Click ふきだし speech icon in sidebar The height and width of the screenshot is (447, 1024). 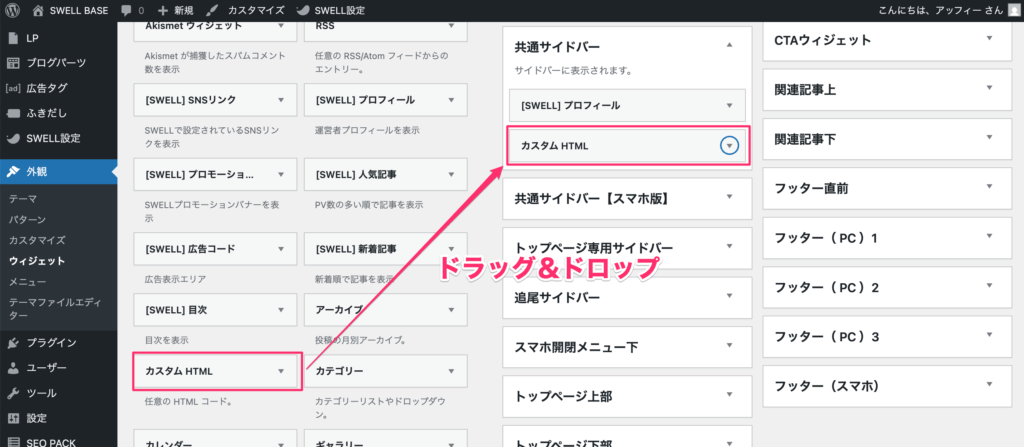click(x=12, y=113)
